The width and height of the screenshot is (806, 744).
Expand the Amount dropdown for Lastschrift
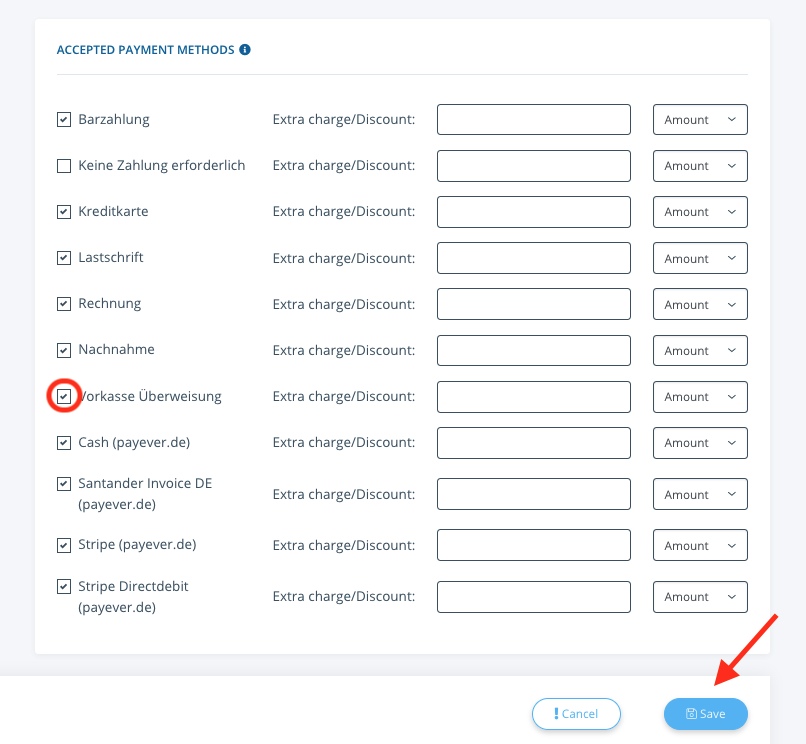pos(700,258)
